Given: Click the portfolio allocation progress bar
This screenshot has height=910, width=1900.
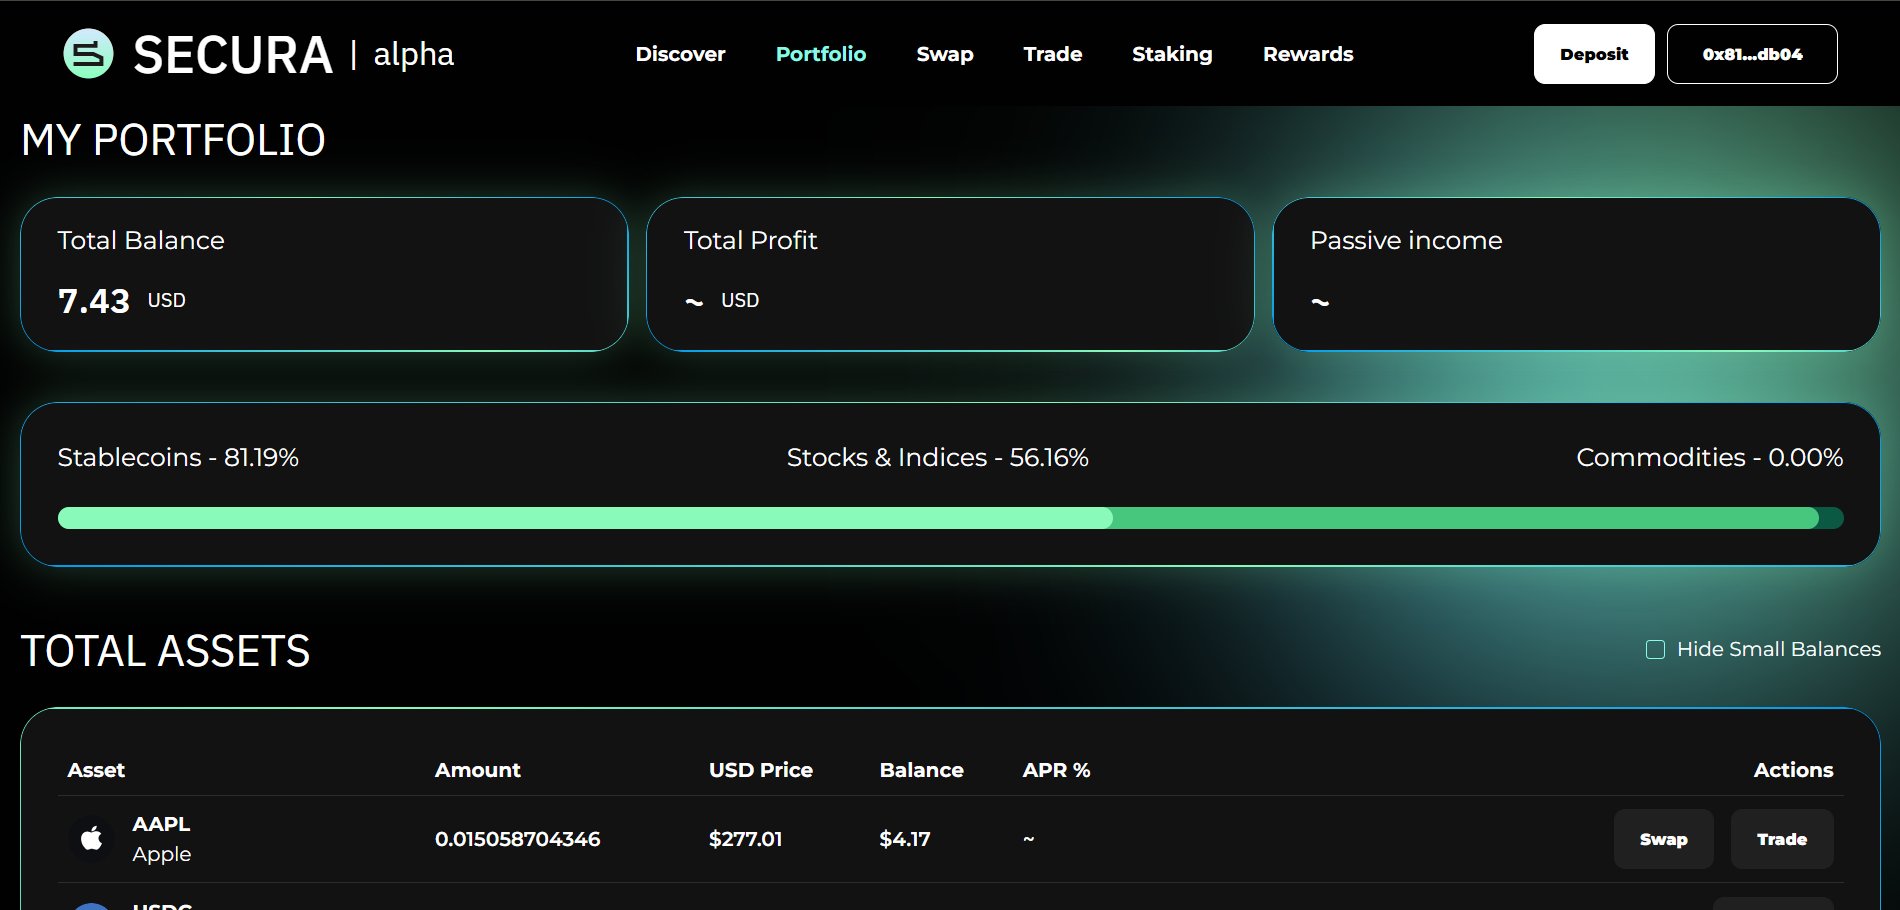Looking at the screenshot, I should 950,518.
